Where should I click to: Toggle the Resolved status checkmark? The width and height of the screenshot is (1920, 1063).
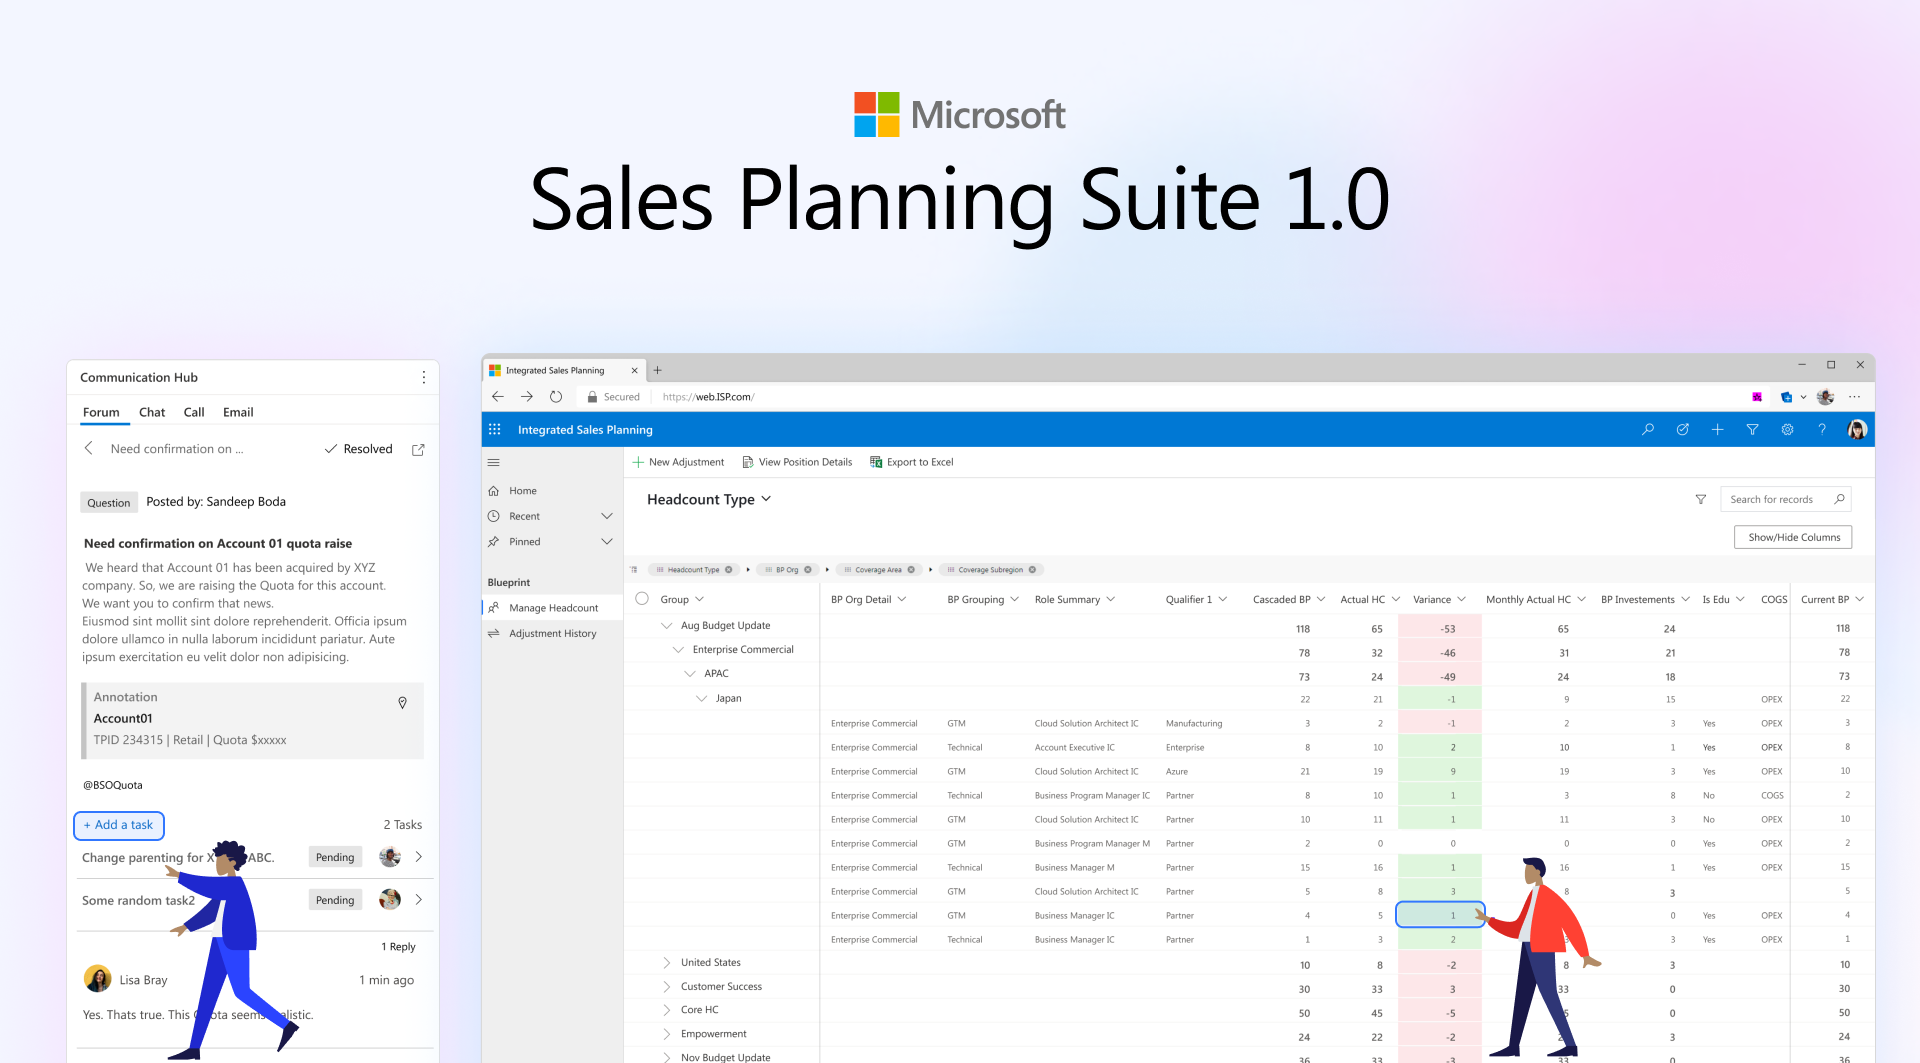click(331, 449)
